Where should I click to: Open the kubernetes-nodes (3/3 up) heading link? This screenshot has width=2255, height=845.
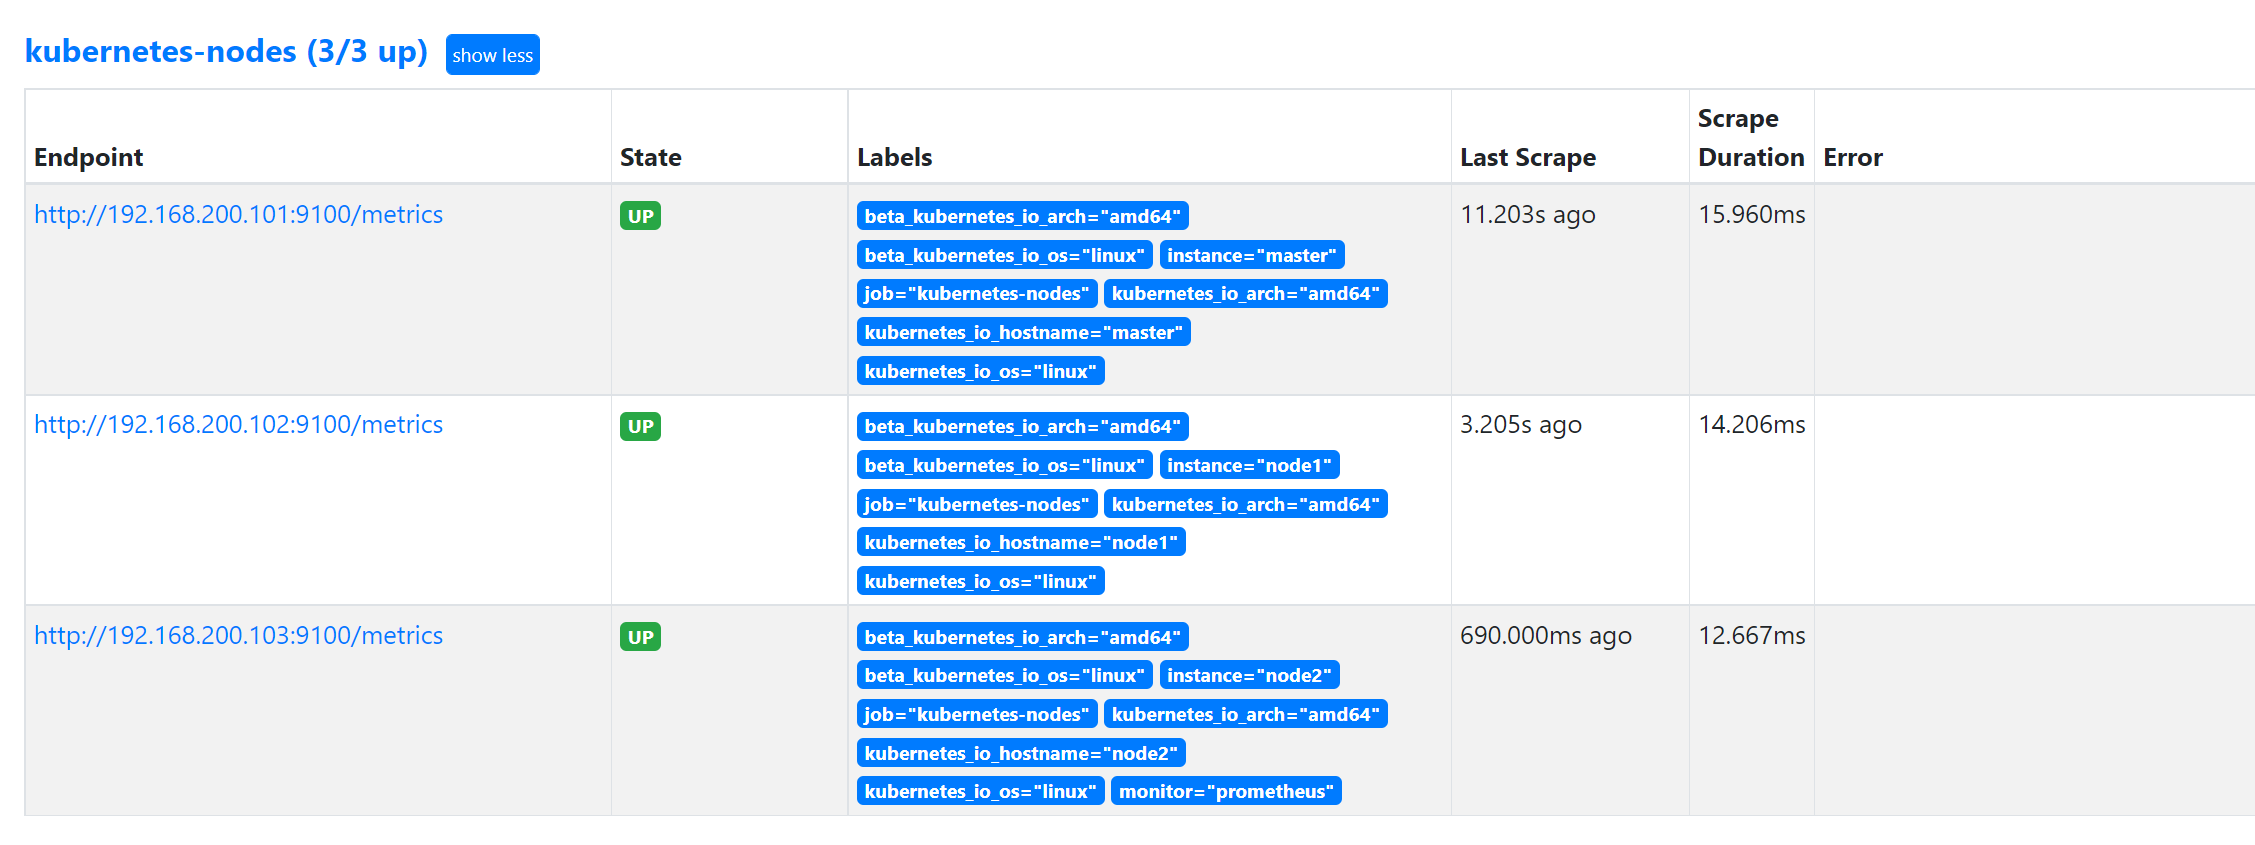226,51
